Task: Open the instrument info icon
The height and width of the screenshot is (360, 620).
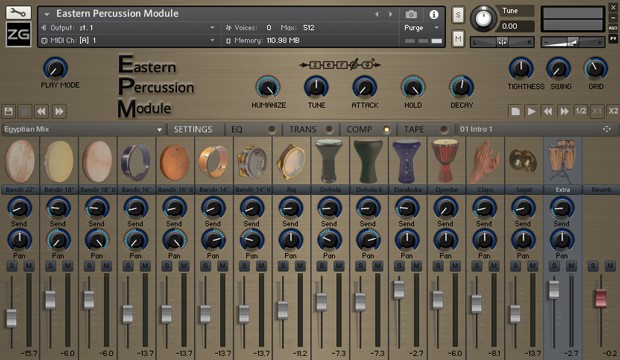Action: coord(434,15)
